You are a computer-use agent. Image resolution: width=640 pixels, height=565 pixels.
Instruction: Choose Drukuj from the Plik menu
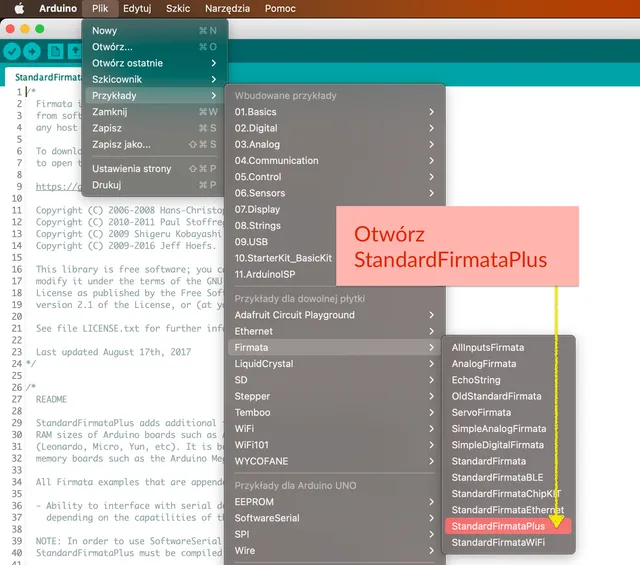pos(154,185)
